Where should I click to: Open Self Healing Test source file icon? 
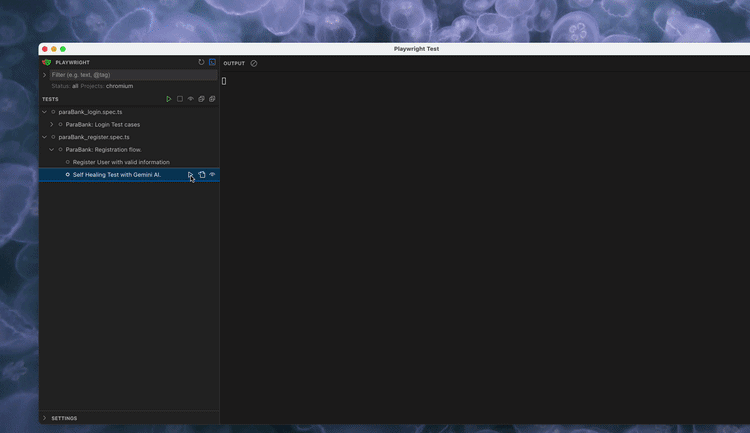[202, 175]
